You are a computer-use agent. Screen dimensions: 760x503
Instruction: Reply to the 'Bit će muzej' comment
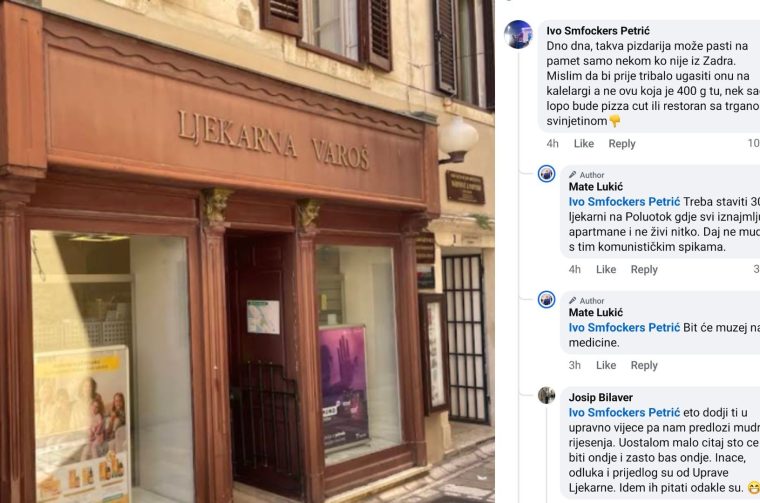(x=644, y=365)
